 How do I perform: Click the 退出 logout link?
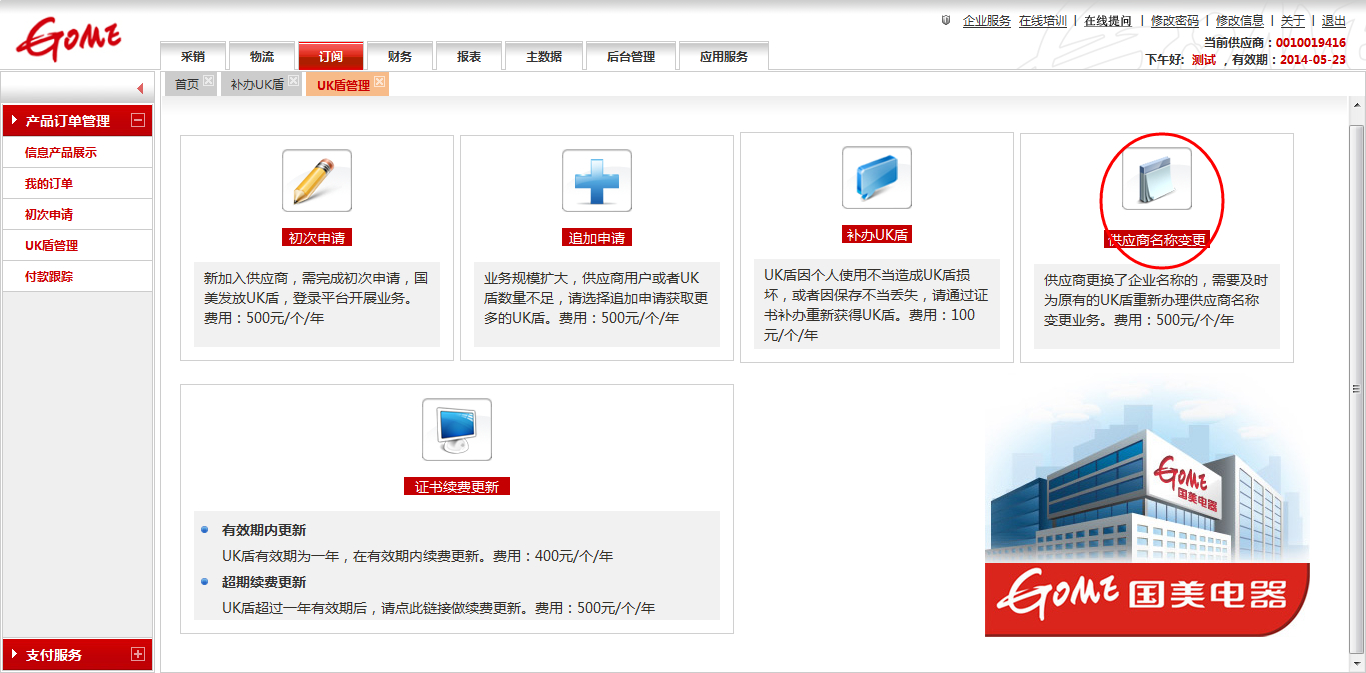(x=1333, y=21)
